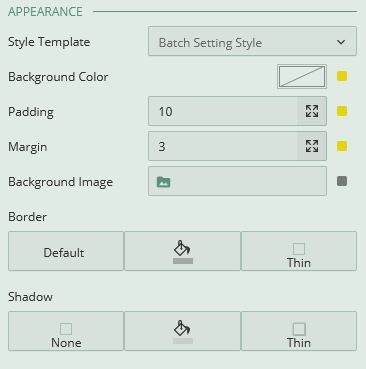The height and width of the screenshot is (369, 366).
Task: Select the Default border style button
Action: coord(66,251)
